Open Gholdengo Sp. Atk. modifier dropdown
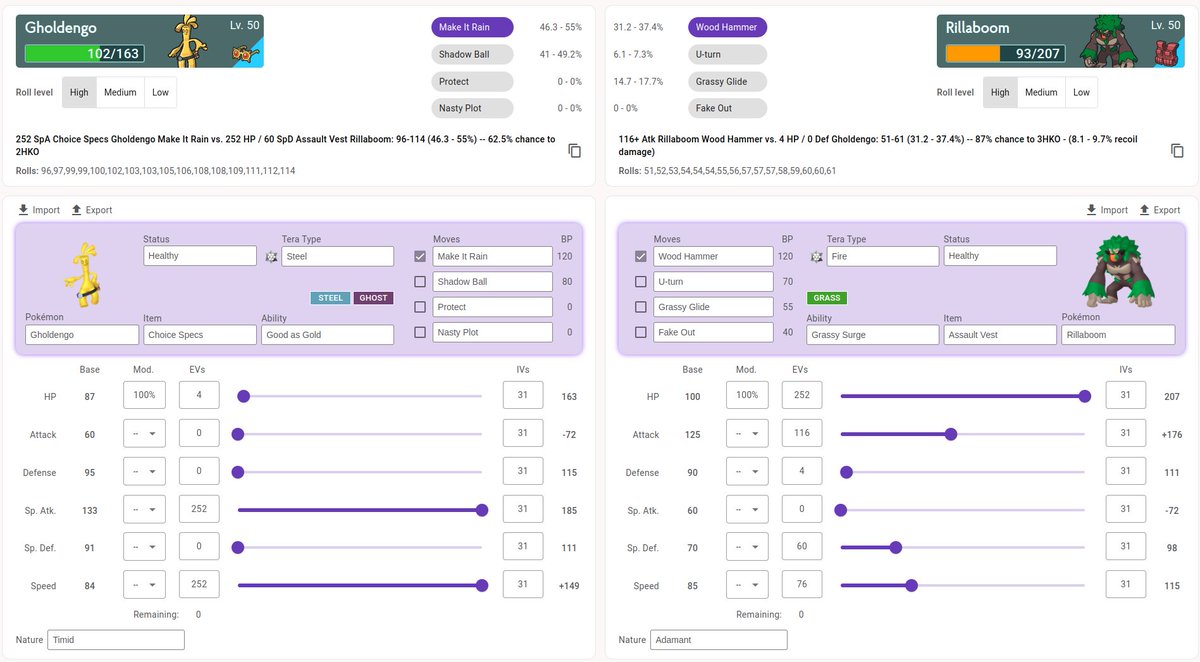1200x662 pixels. coord(144,509)
